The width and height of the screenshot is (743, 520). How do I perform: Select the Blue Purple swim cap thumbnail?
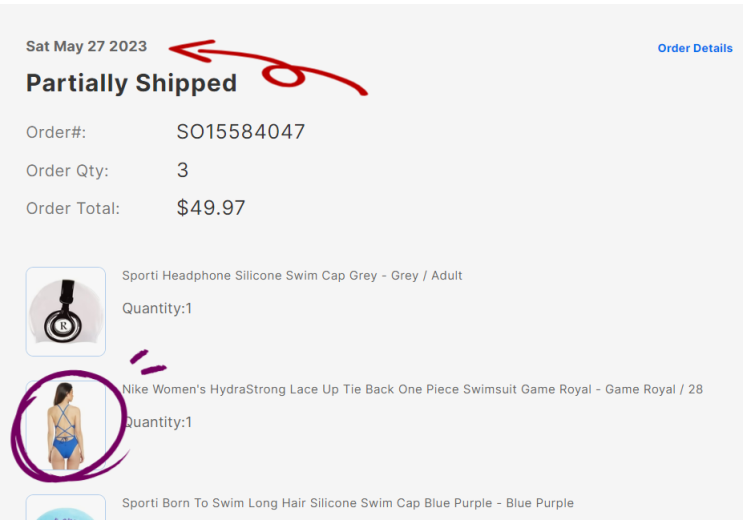pyautogui.click(x=66, y=508)
